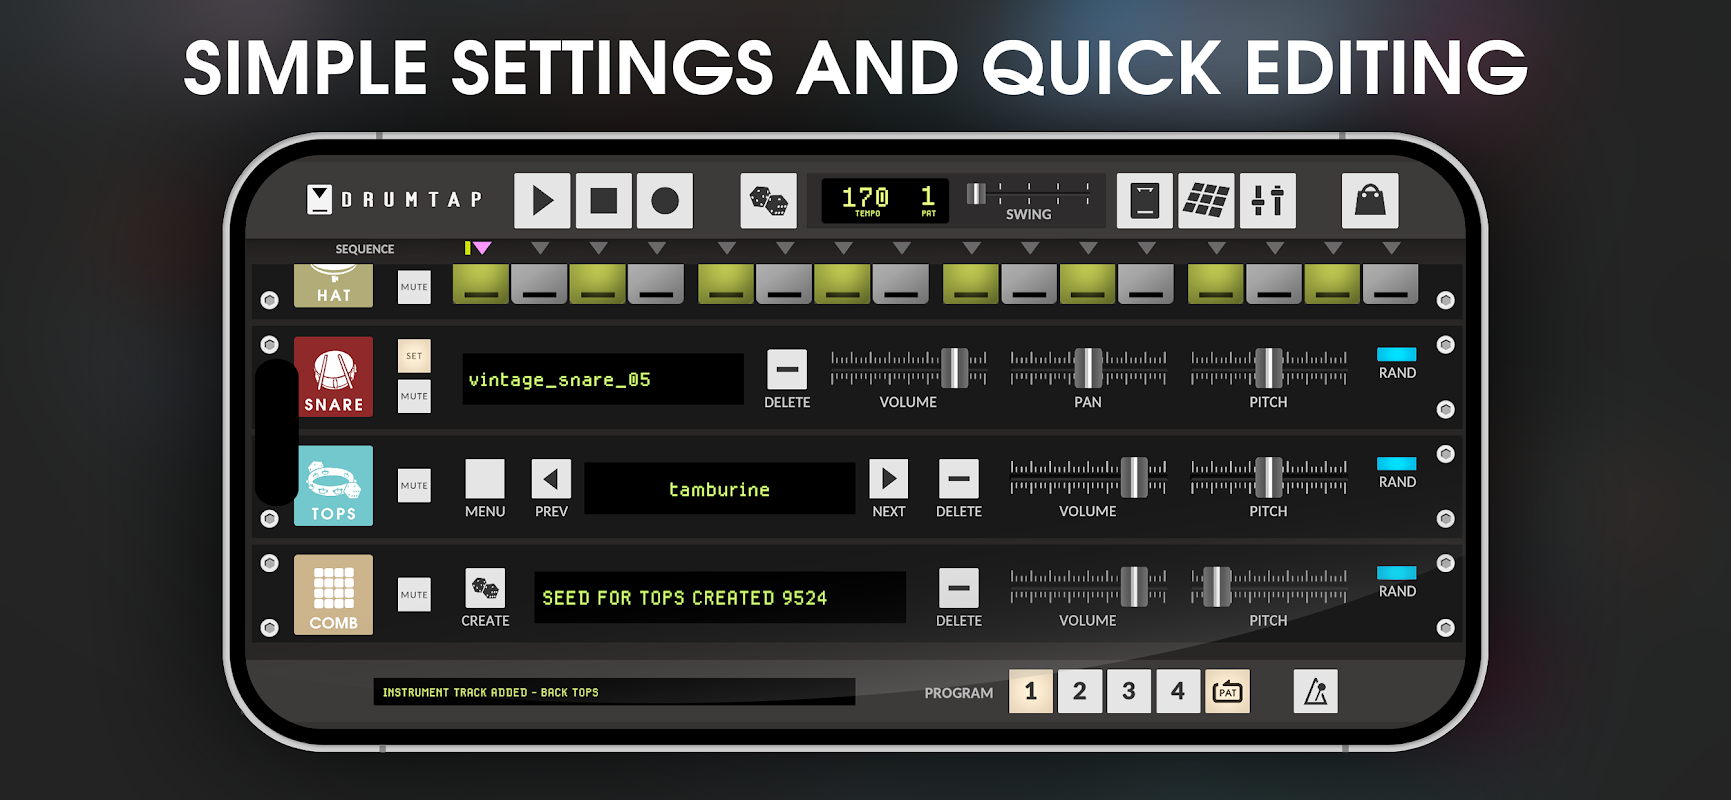The image size is (1731, 800).
Task: Adjust TOPS VOLUME slider
Action: point(1088,477)
